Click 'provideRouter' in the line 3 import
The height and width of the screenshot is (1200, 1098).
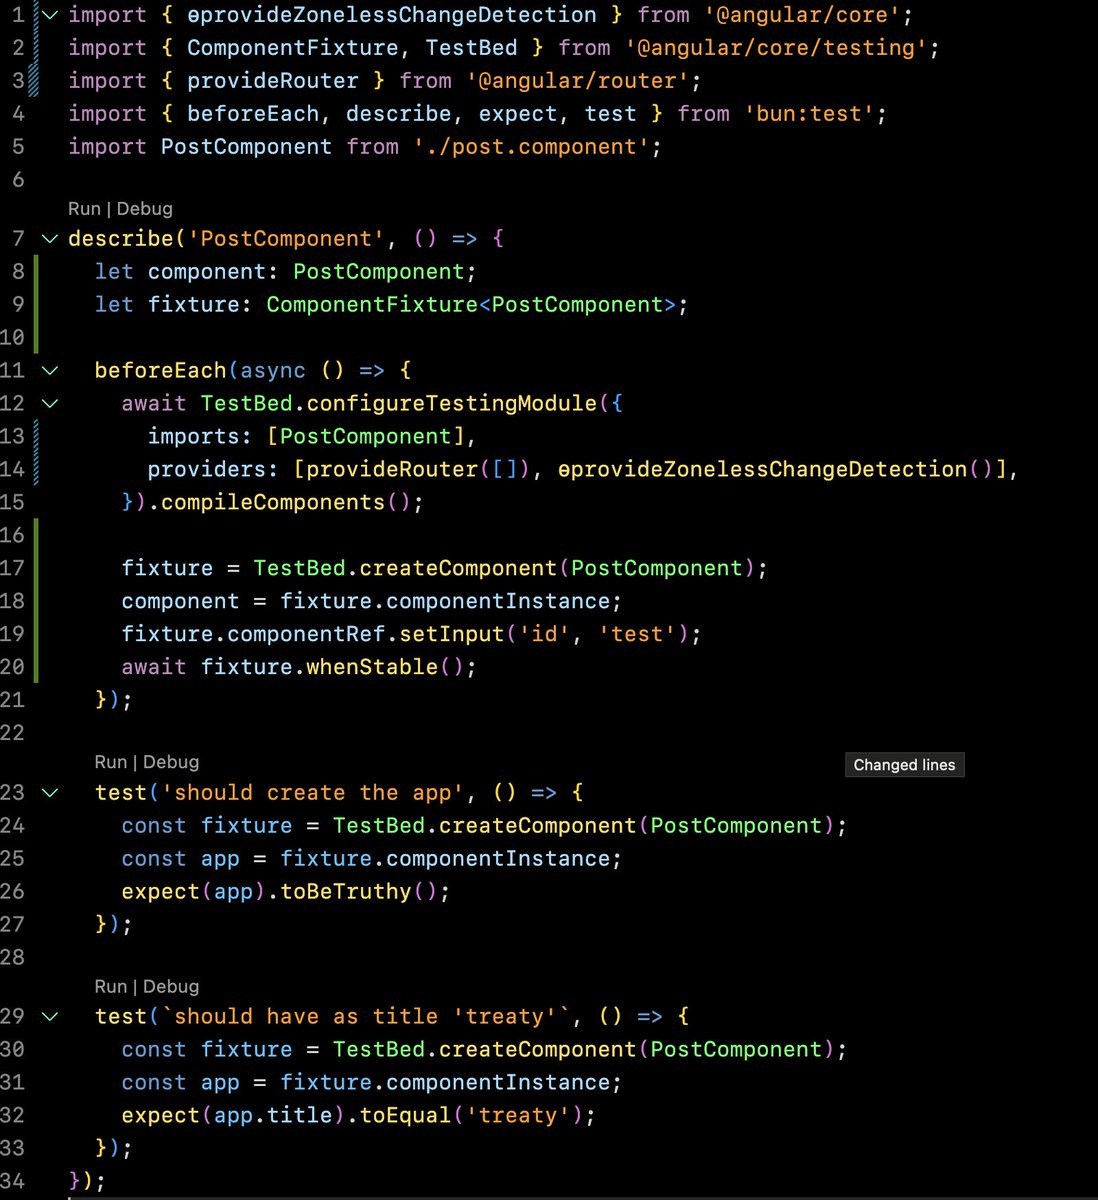click(273, 81)
